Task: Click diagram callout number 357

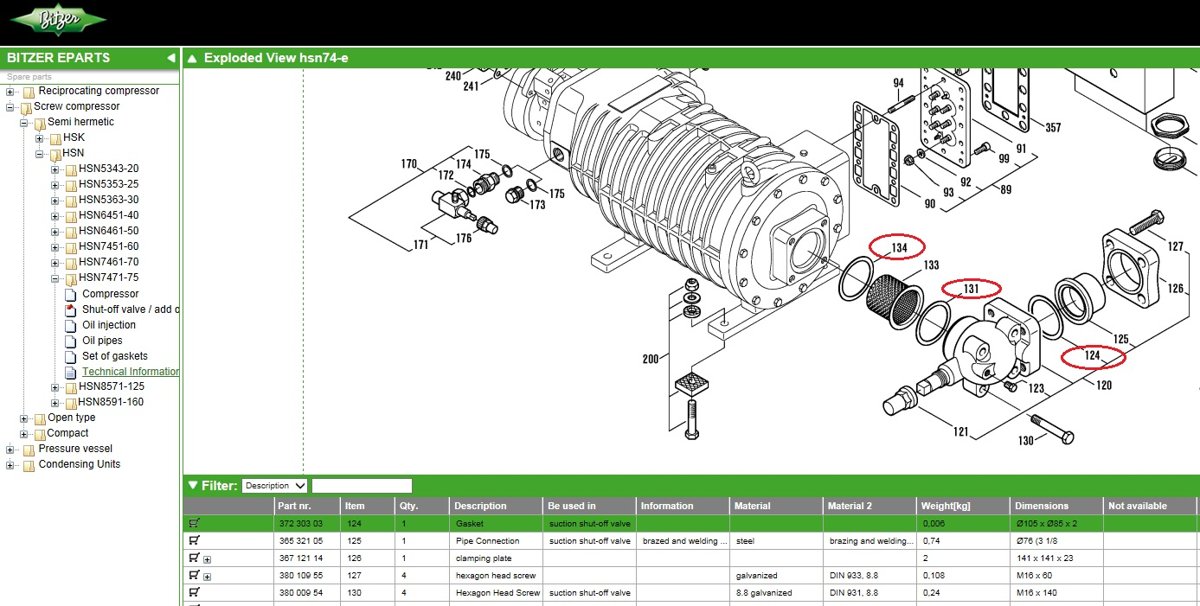Action: point(1053,128)
